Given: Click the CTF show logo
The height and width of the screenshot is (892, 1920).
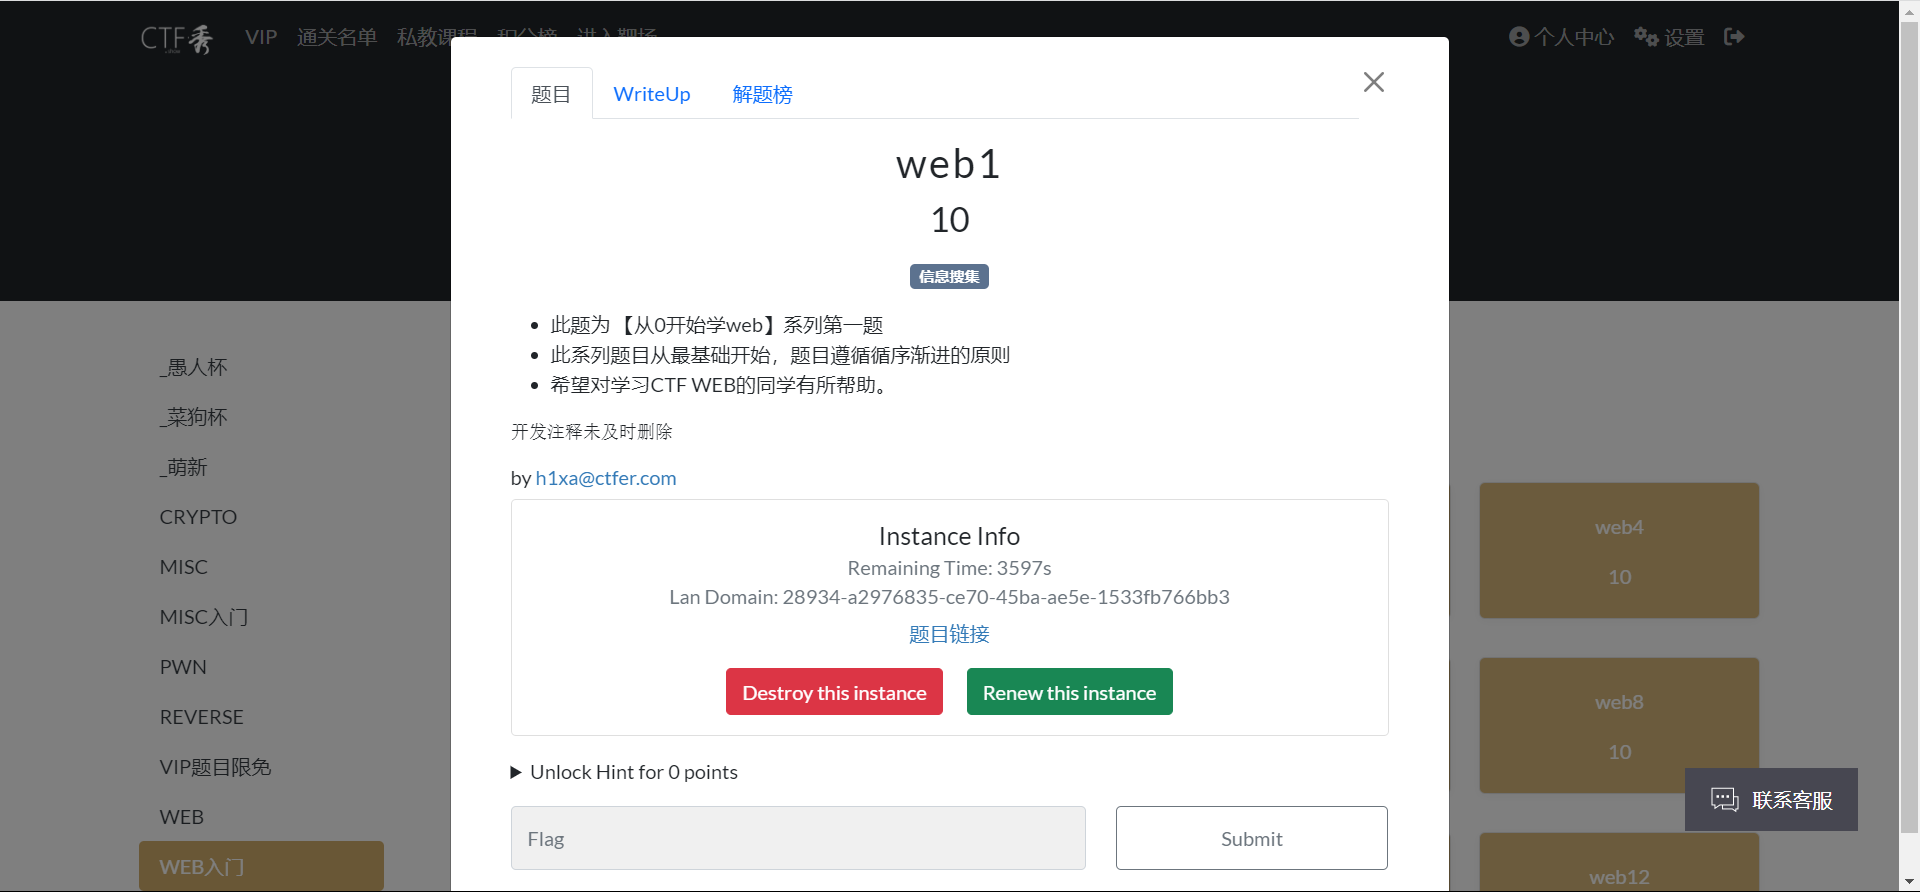Looking at the screenshot, I should click(x=177, y=38).
